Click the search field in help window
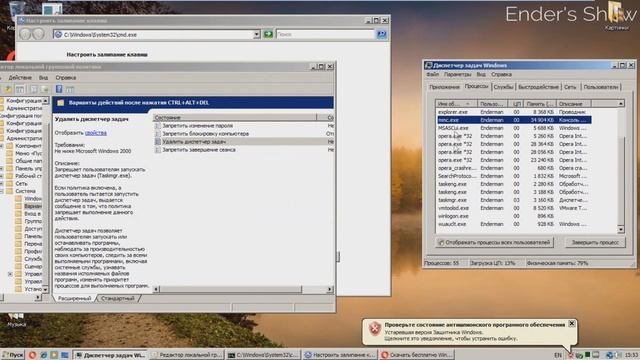This screenshot has width=640, height=360. pos(325,35)
